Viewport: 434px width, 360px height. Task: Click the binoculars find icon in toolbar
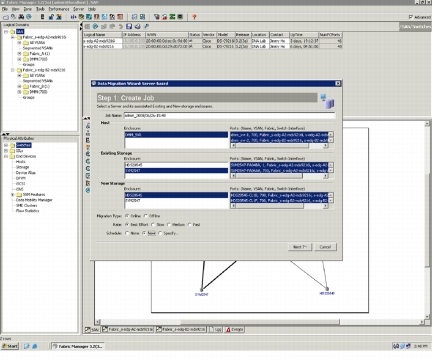(21, 17)
